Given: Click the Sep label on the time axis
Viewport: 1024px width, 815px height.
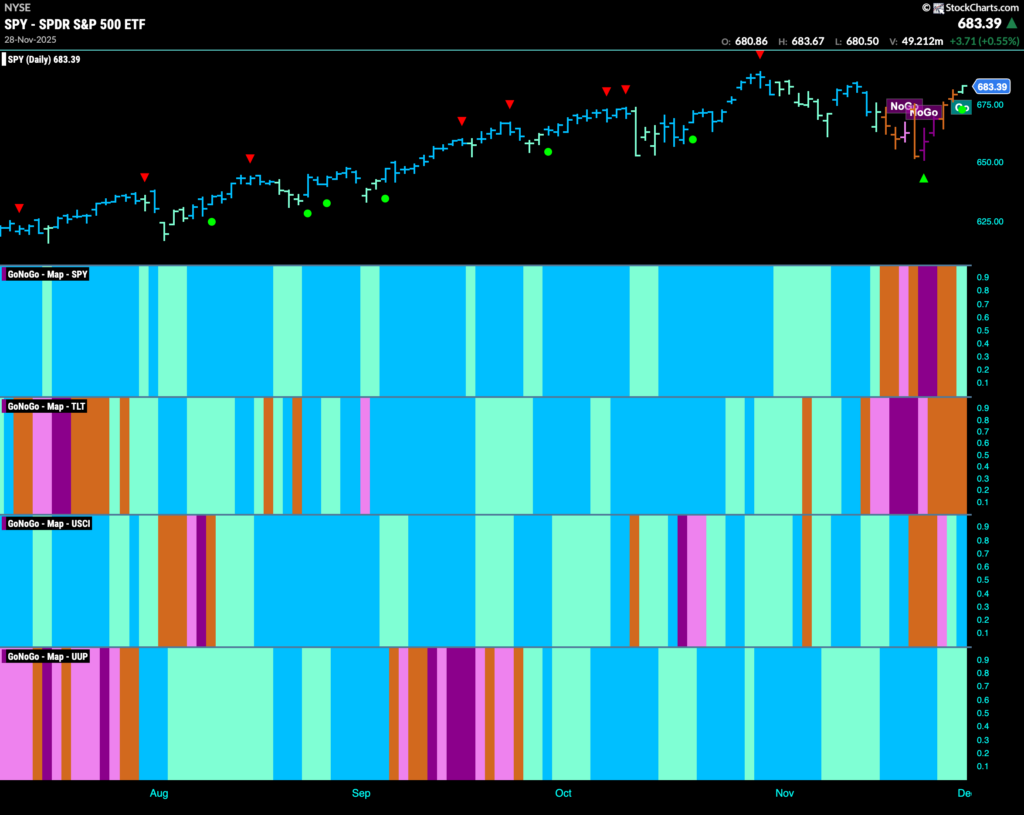Looking at the screenshot, I should 361,793.
